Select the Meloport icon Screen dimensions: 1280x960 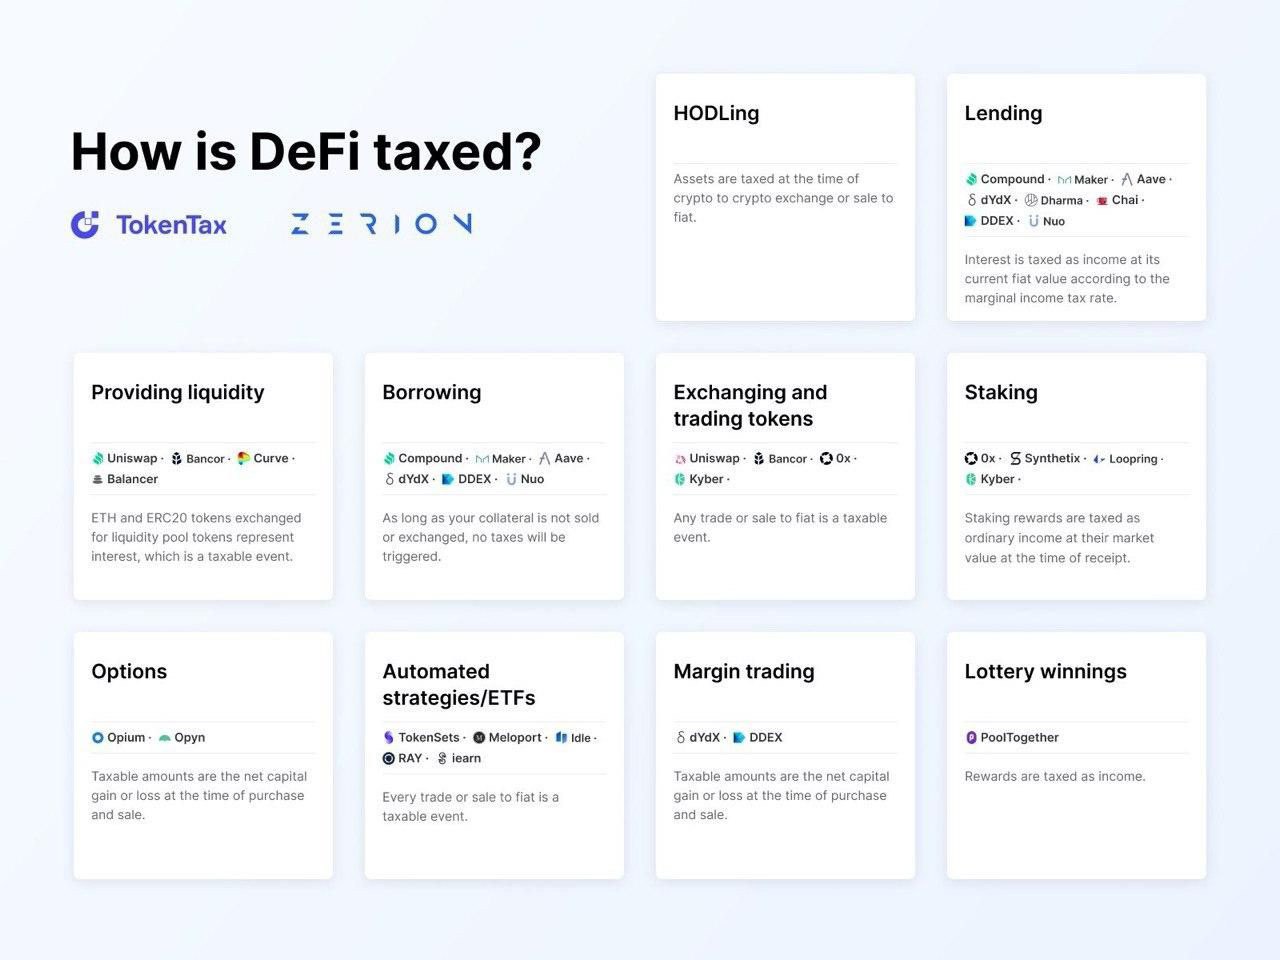tap(479, 737)
